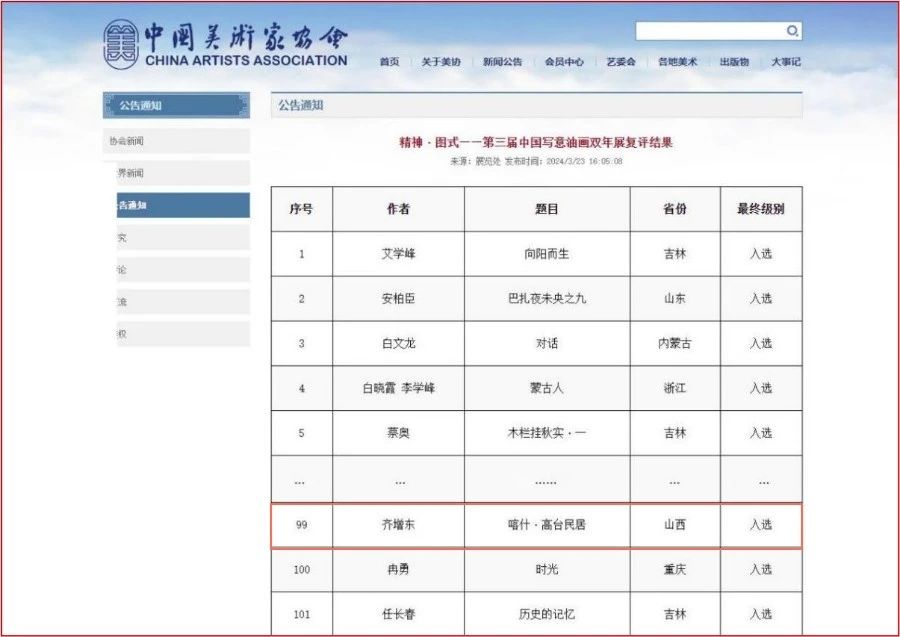
Task: Click the article title 精神·图式 复评结果
Action: [535, 142]
